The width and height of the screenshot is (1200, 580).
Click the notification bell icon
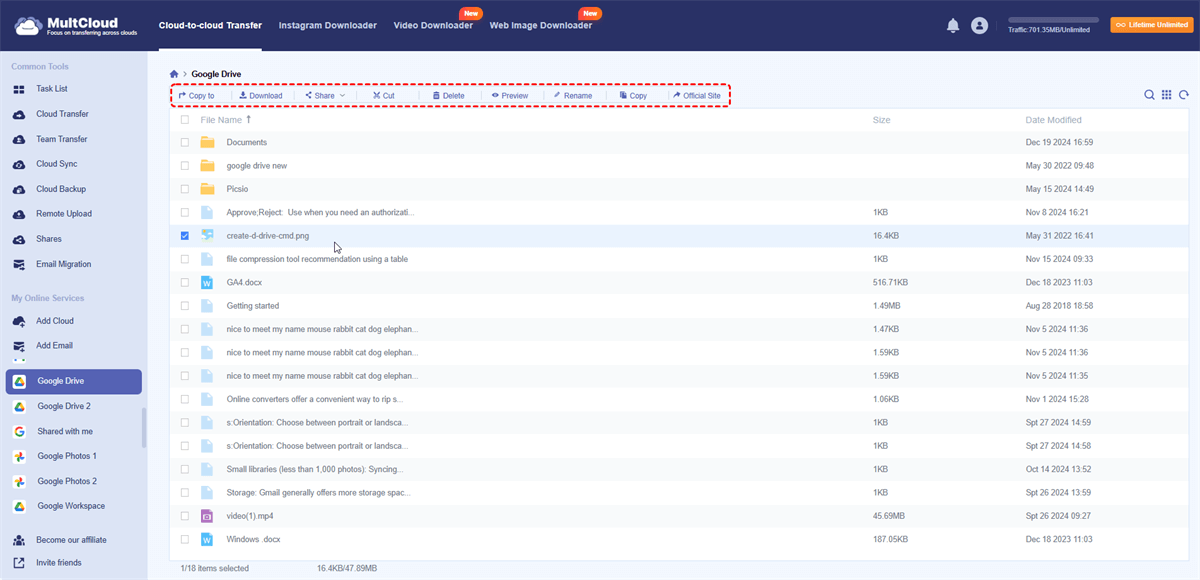click(x=953, y=26)
